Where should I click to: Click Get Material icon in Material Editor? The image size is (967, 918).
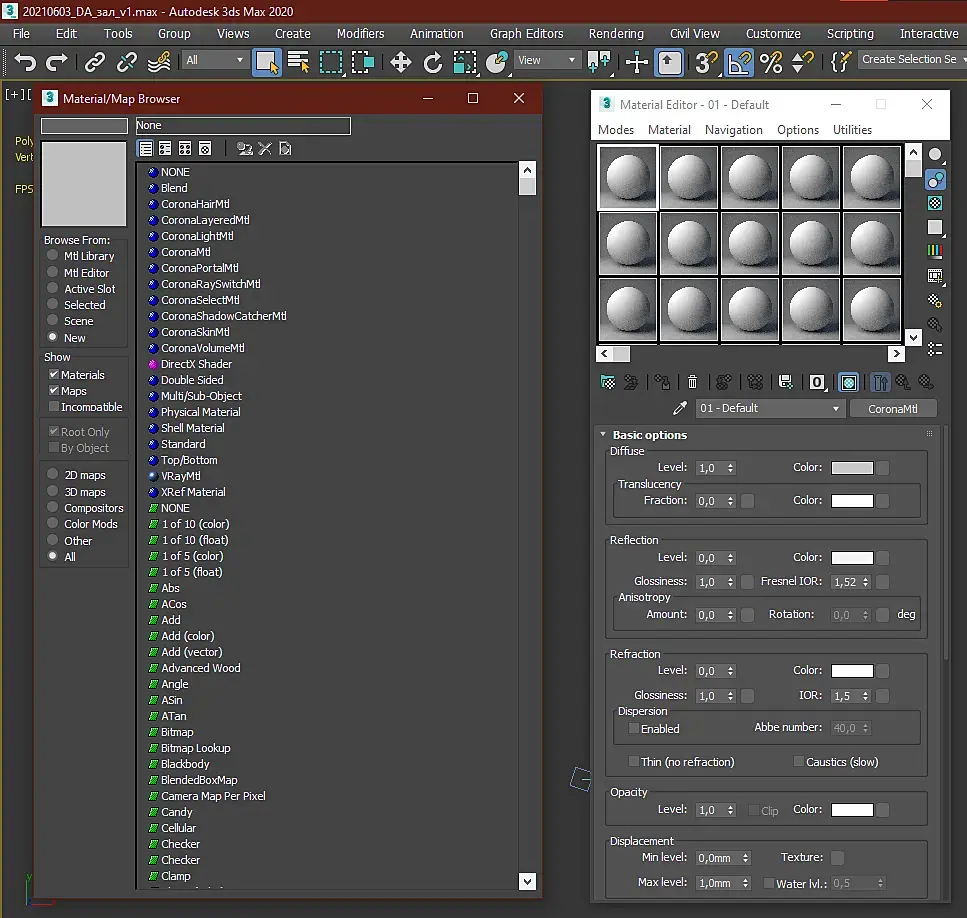pyautogui.click(x=607, y=382)
